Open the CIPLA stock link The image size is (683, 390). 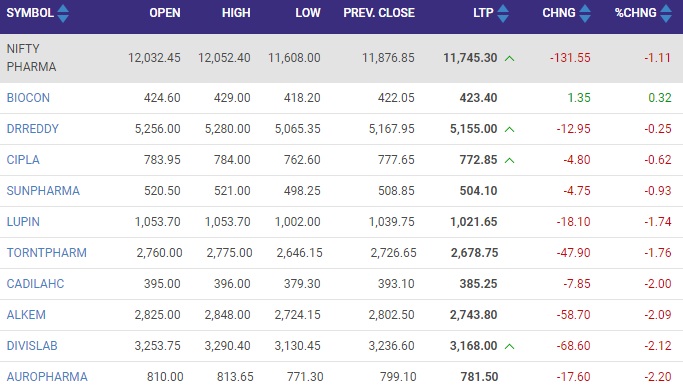(23, 159)
